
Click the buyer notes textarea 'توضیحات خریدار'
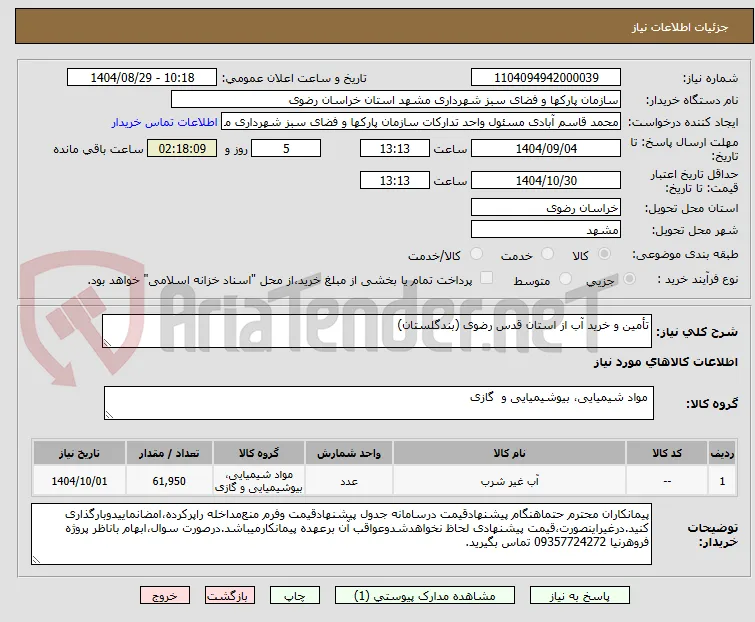coord(341,534)
